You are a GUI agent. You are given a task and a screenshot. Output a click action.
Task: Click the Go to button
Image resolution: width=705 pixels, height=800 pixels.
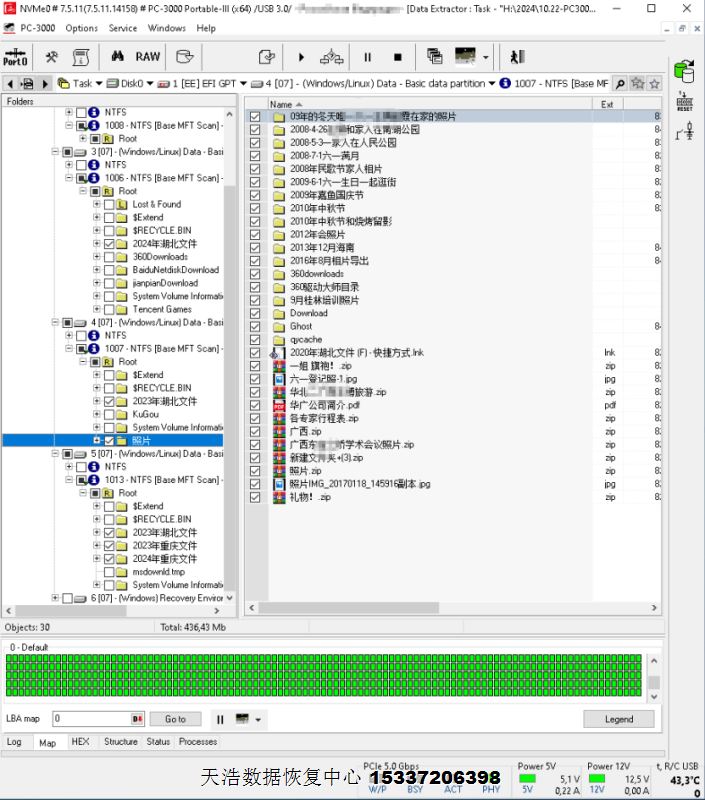(175, 719)
